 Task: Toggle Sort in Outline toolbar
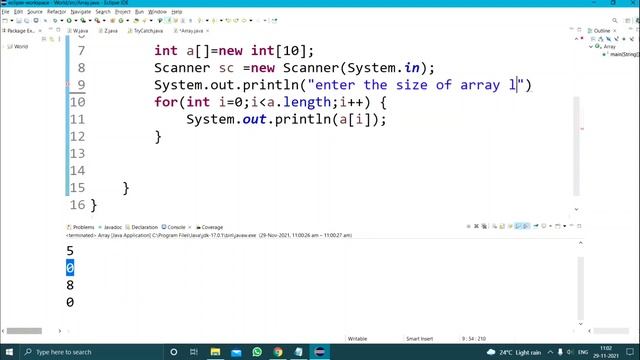coord(601,39)
